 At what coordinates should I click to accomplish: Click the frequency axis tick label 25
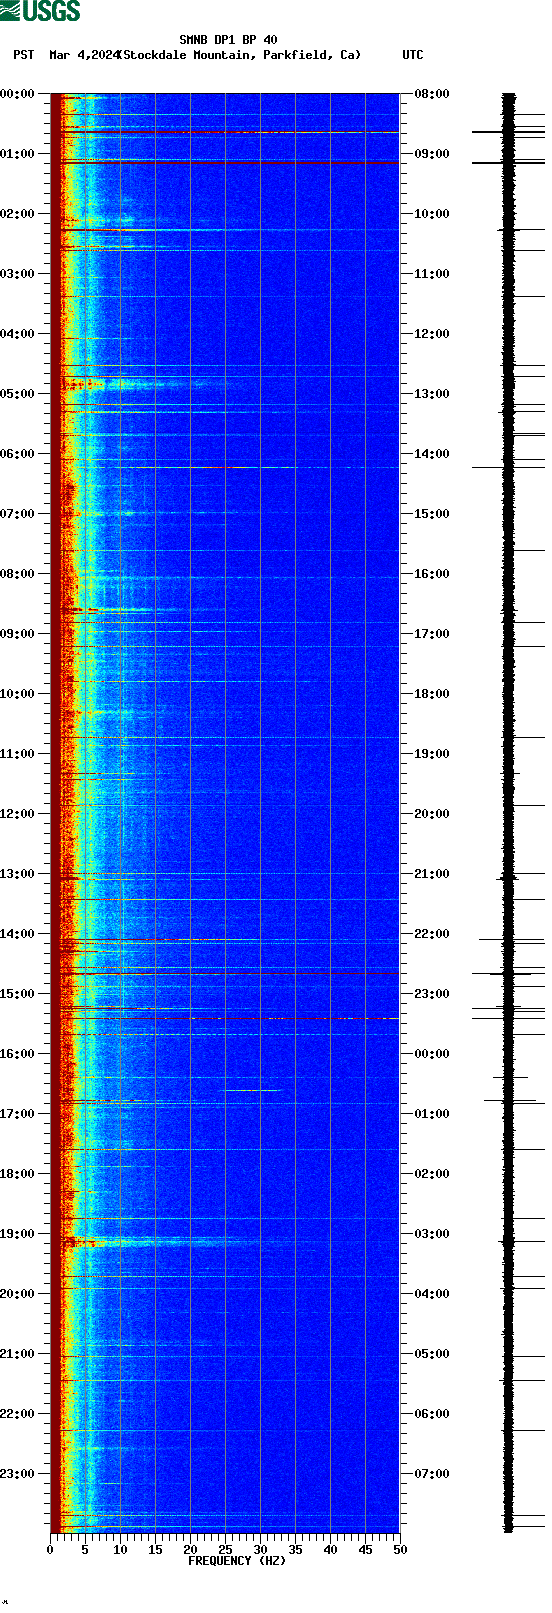(x=225, y=1550)
